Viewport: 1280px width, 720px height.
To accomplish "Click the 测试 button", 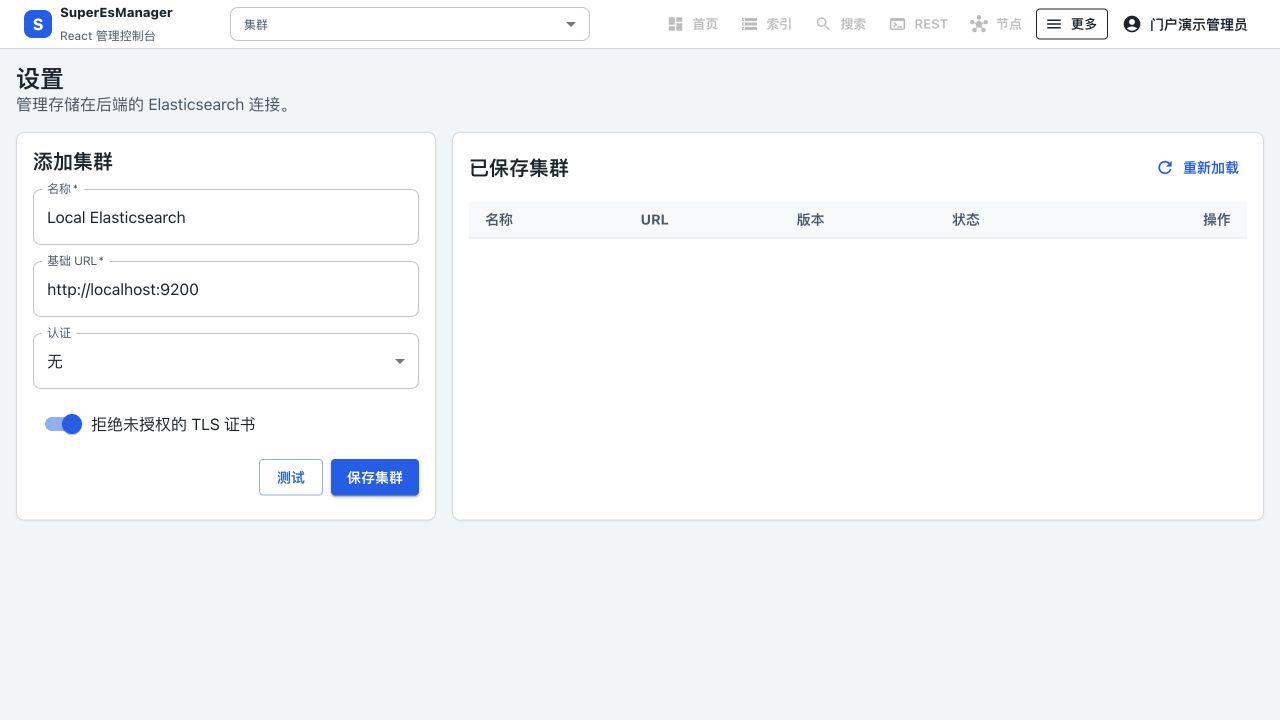I will pos(291,477).
